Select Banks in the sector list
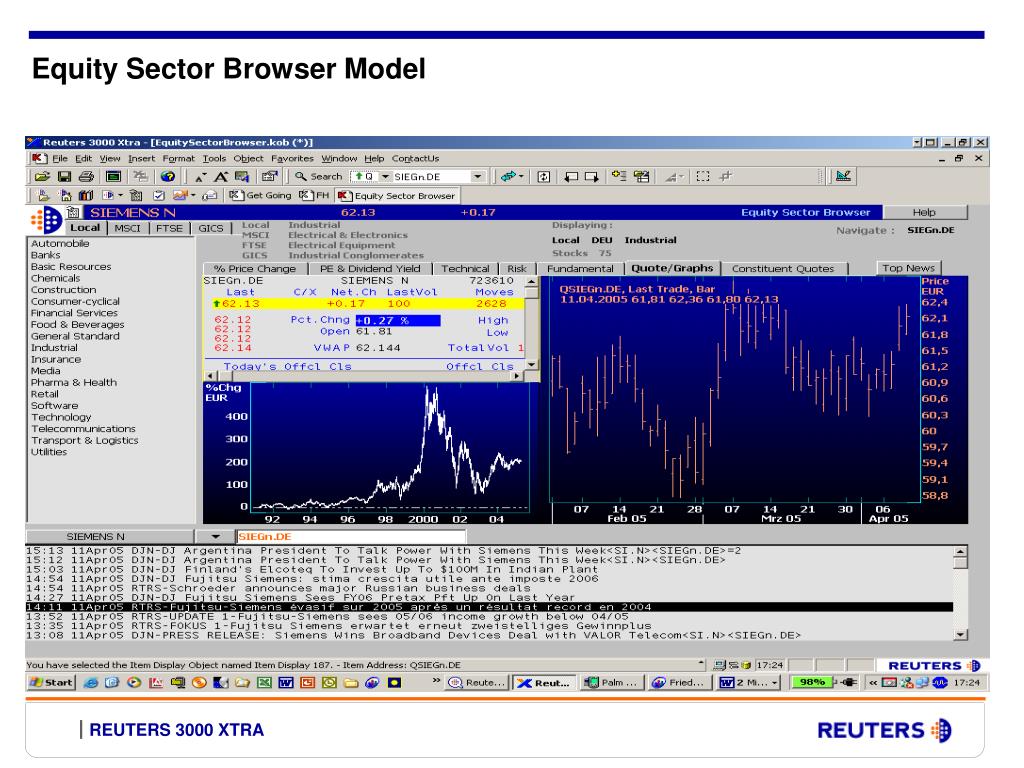1024x768 pixels. (x=45, y=255)
